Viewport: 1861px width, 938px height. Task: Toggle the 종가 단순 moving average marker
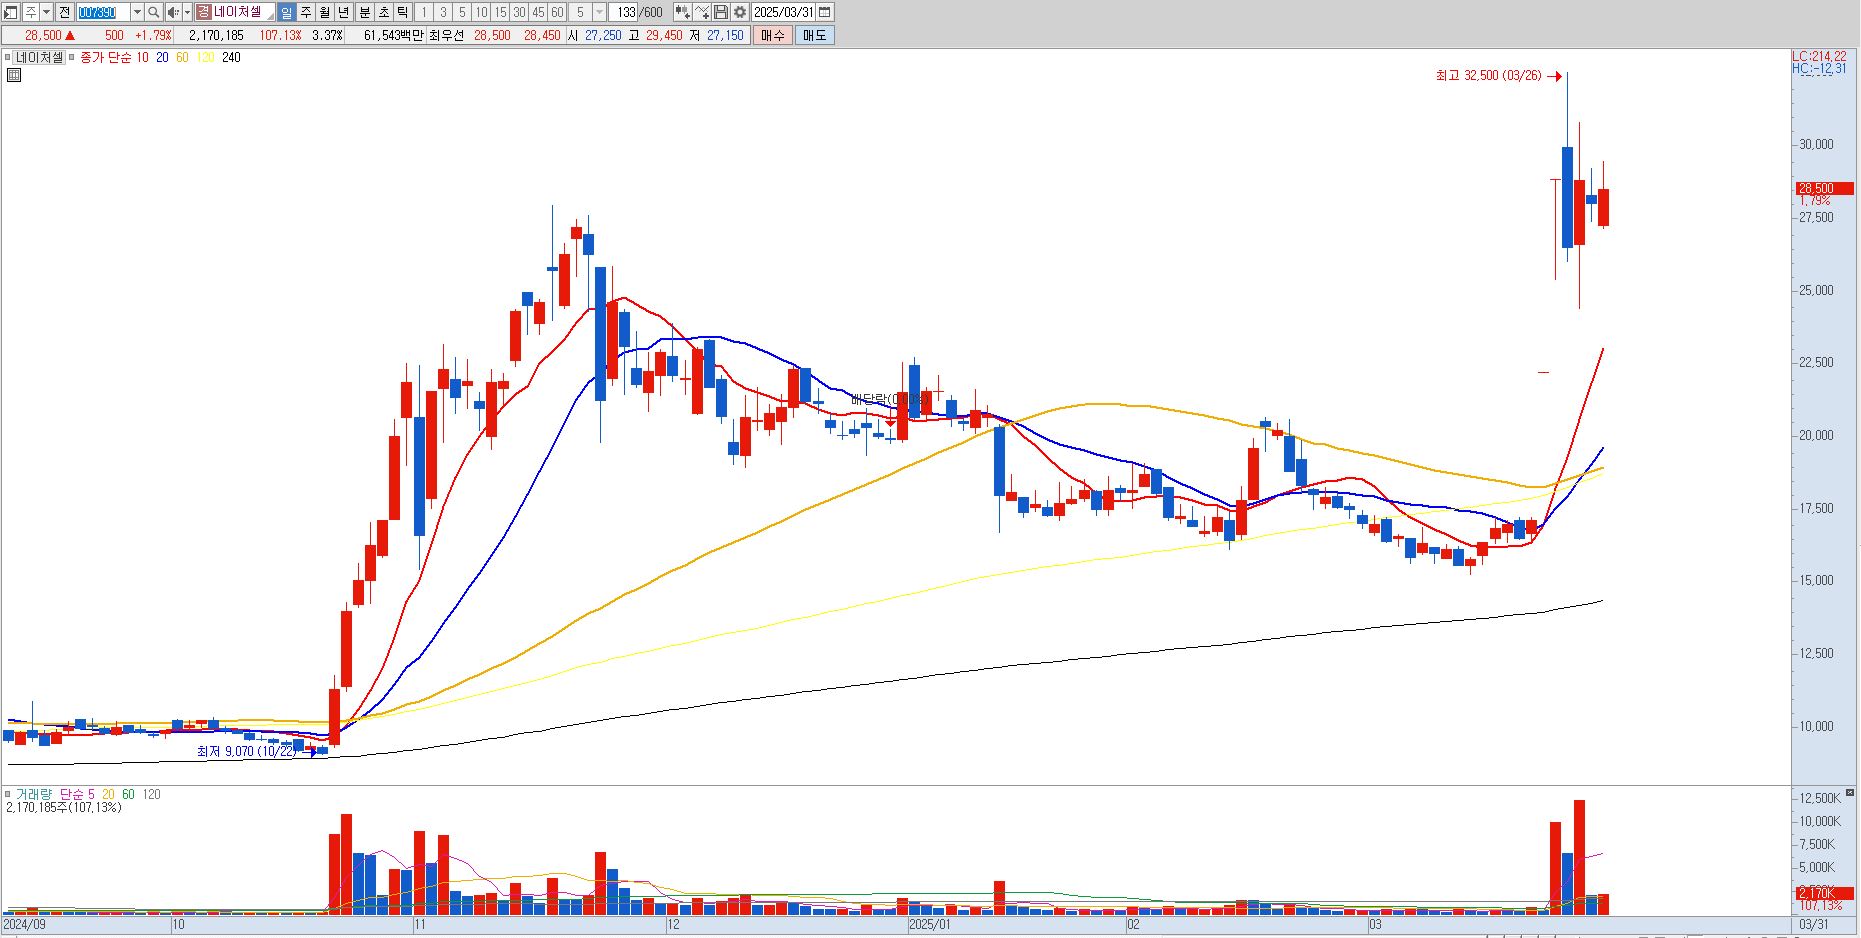click(71, 58)
